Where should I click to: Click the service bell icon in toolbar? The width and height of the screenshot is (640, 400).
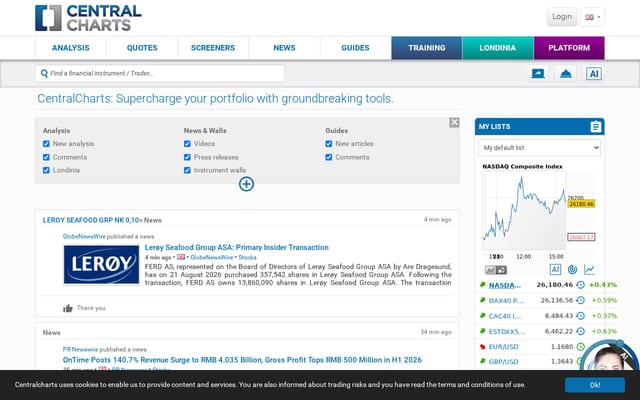(566, 73)
